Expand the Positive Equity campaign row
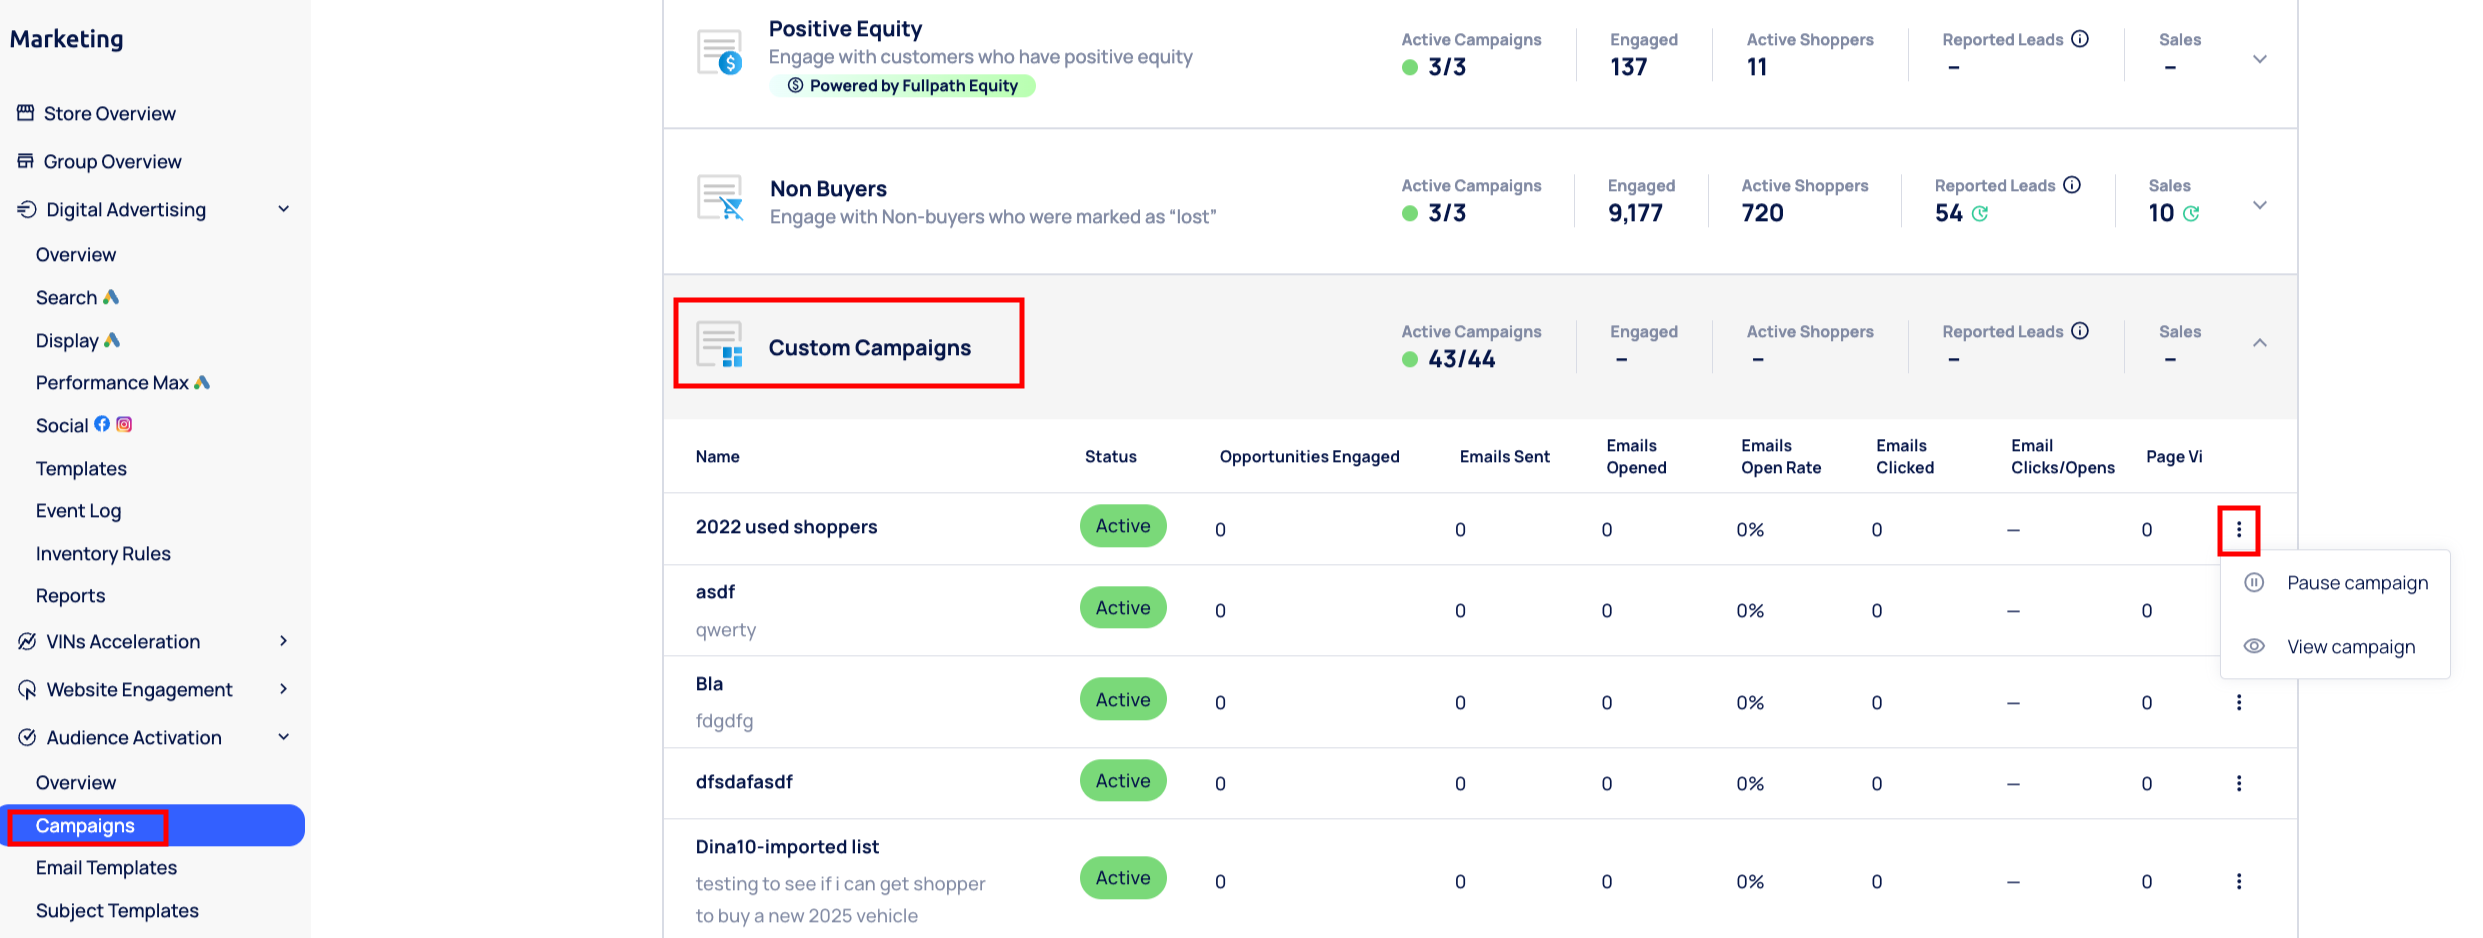This screenshot has width=2483, height=938. 2259,59
